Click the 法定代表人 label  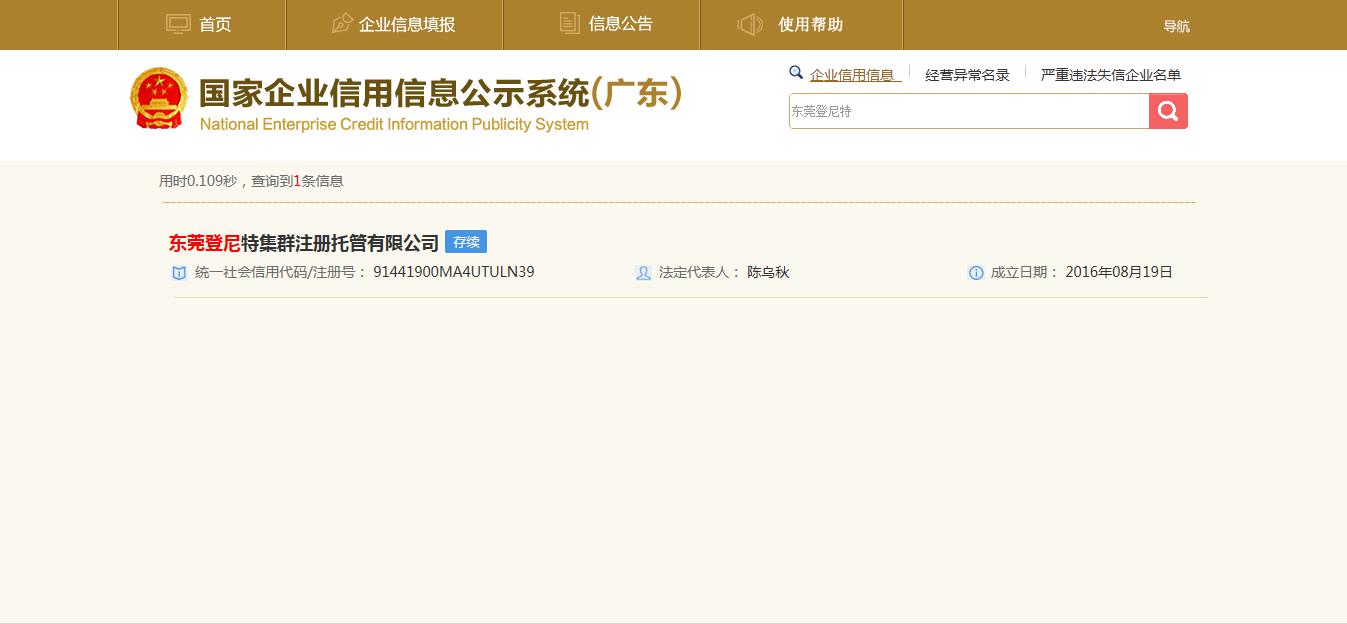click(x=700, y=272)
